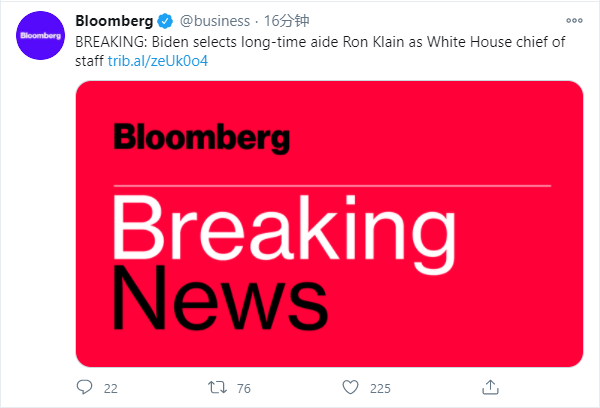Click the reply speech bubble icon
This screenshot has height=408, width=600.
click(x=85, y=386)
